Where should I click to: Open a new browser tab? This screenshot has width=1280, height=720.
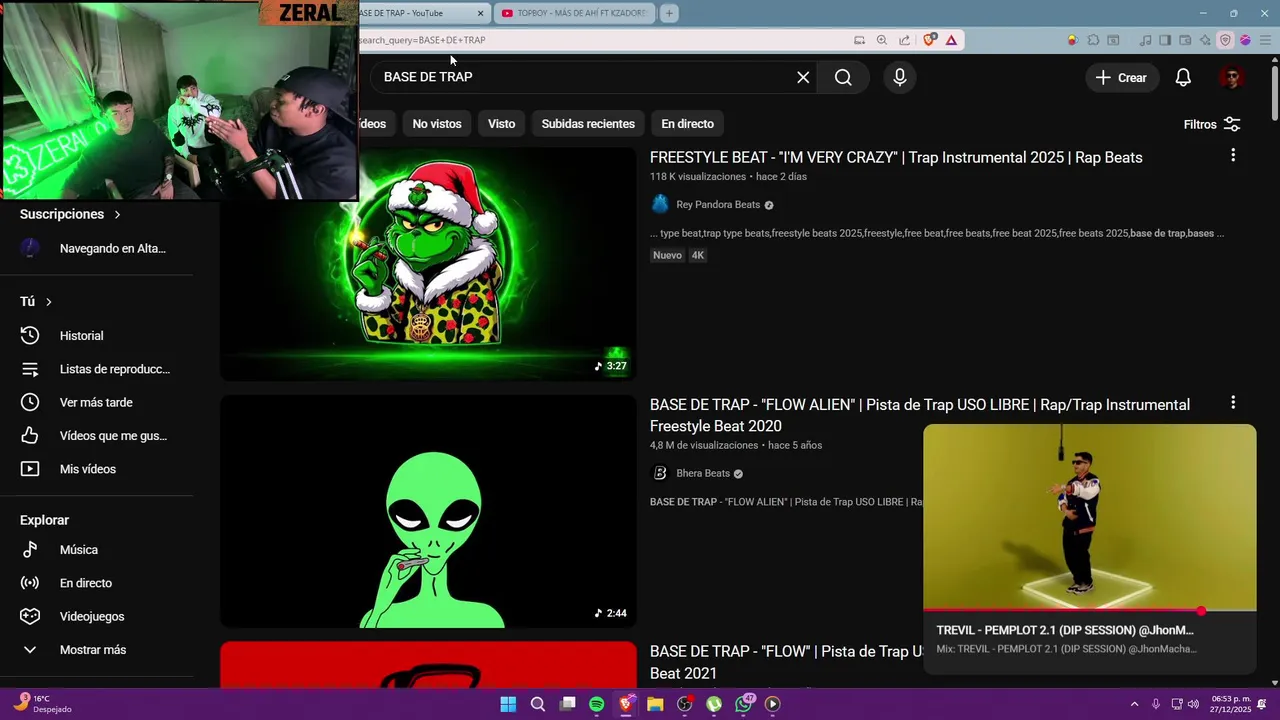[x=669, y=13]
